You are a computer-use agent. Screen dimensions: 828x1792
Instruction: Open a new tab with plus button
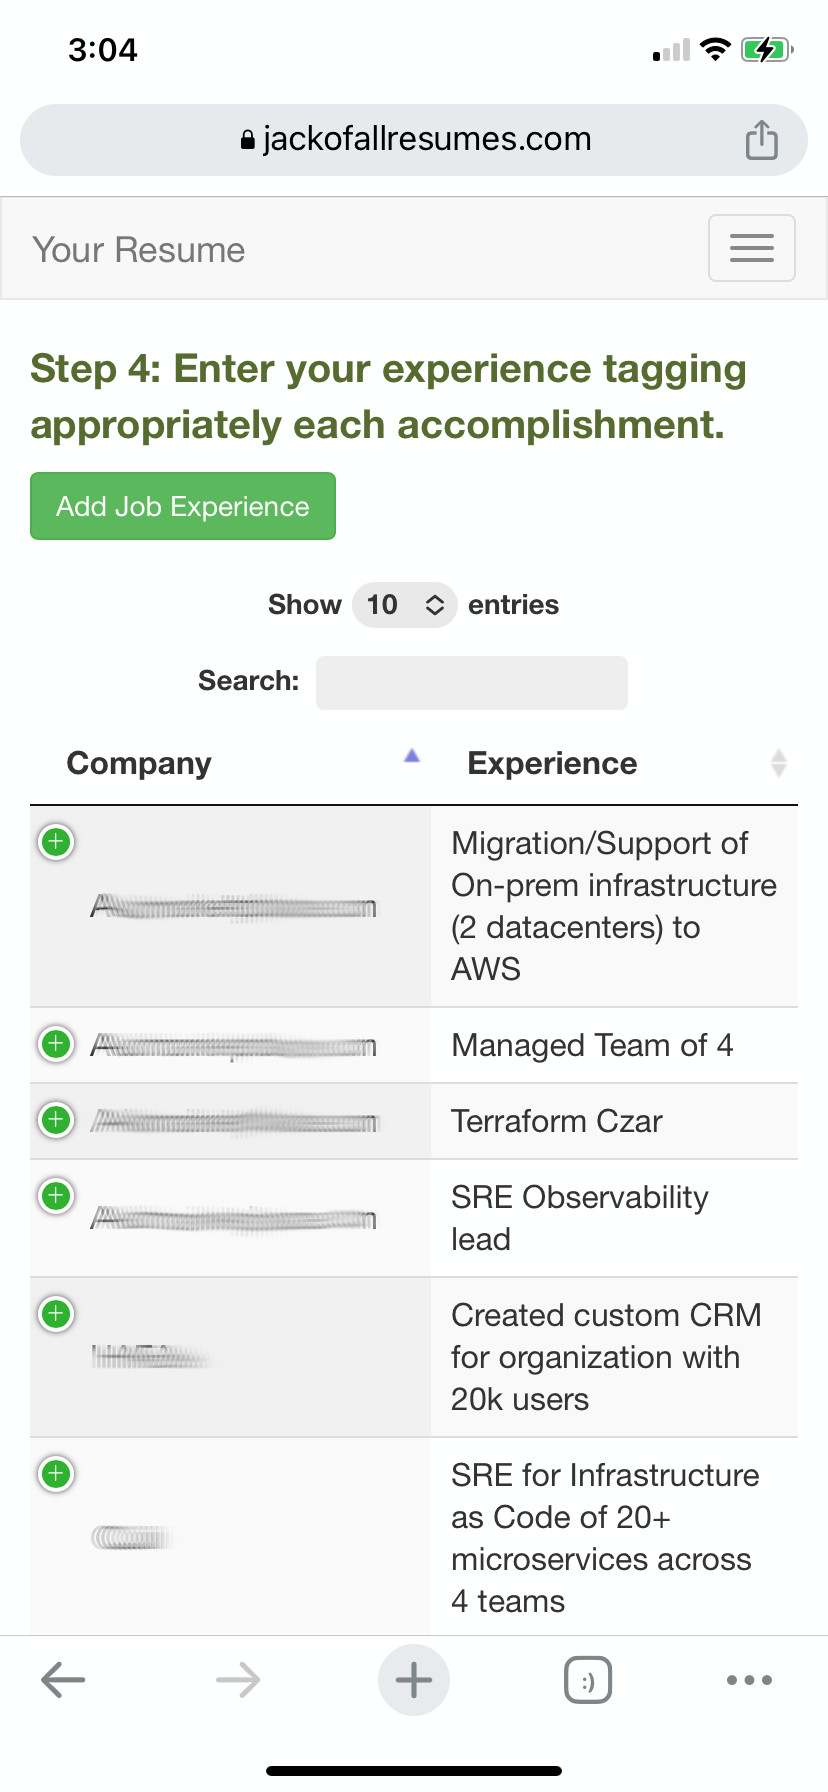[x=414, y=1680]
